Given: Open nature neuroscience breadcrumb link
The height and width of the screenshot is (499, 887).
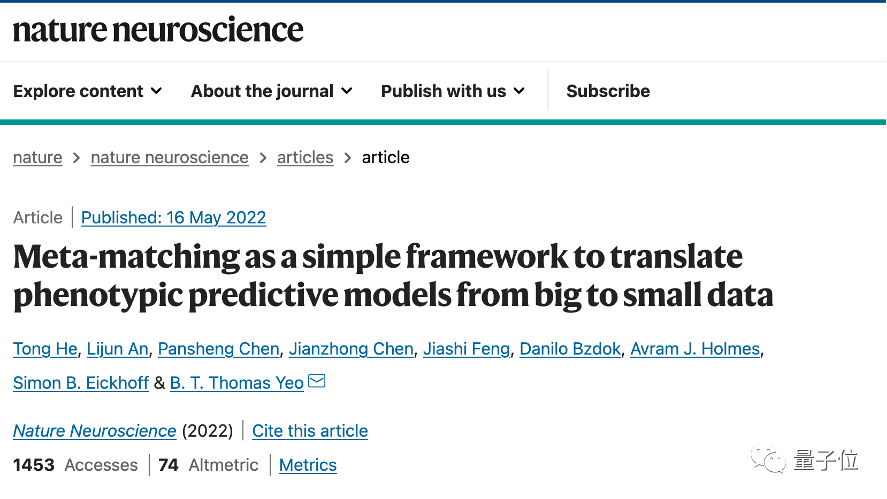Looking at the screenshot, I should (169, 157).
